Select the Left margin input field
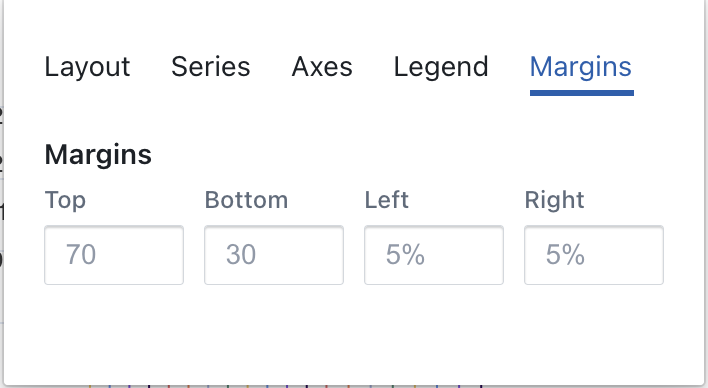Viewport: 708px width, 388px height. coord(434,255)
